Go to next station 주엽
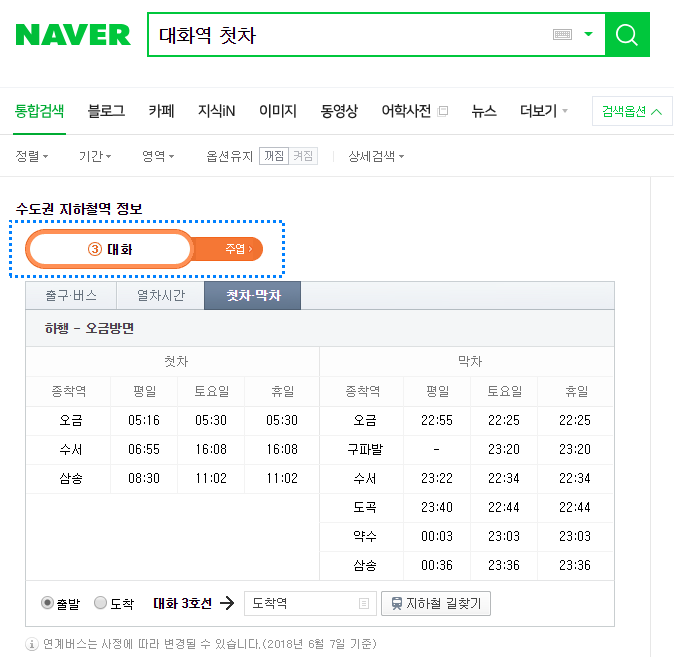 pos(239,249)
